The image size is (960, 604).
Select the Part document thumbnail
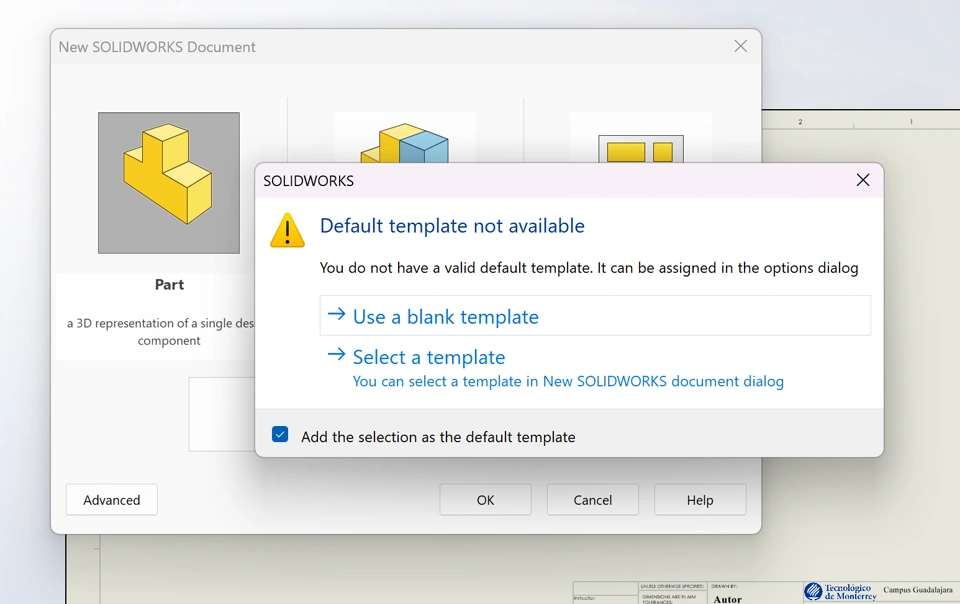click(169, 182)
